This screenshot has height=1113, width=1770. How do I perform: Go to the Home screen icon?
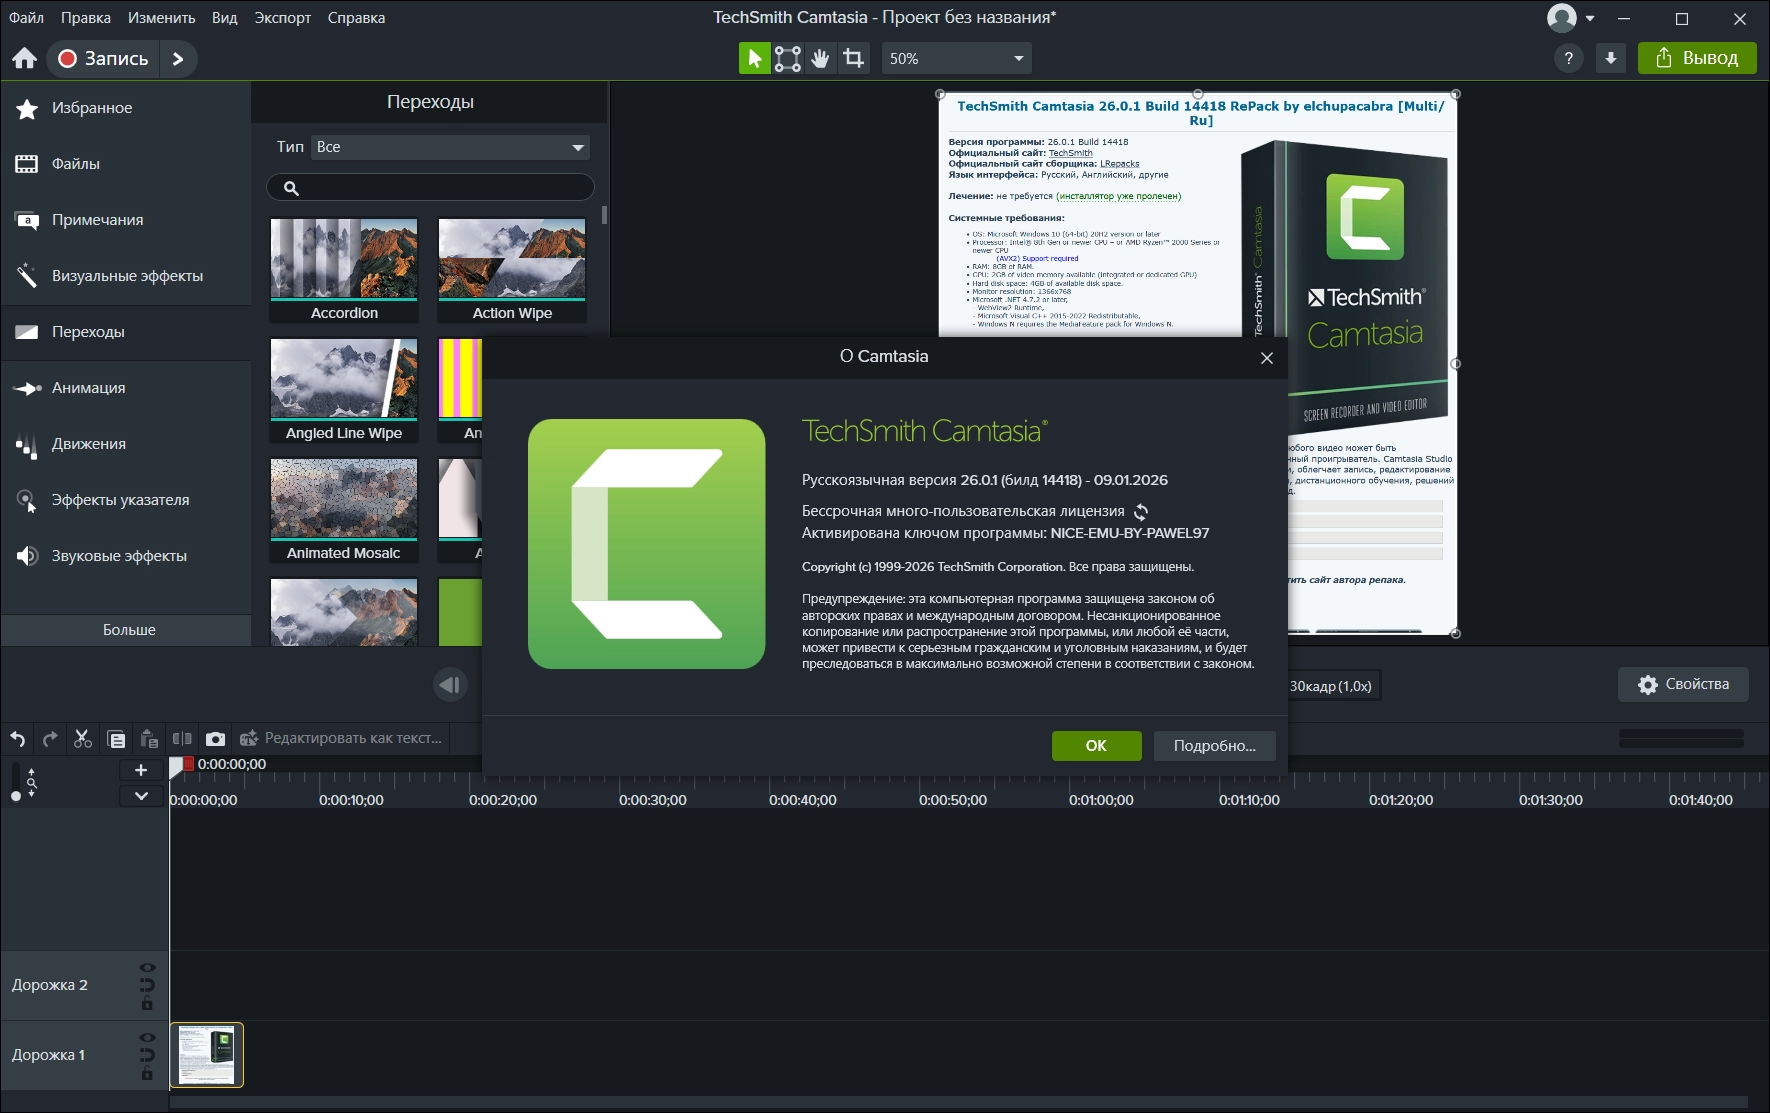pyautogui.click(x=25, y=59)
